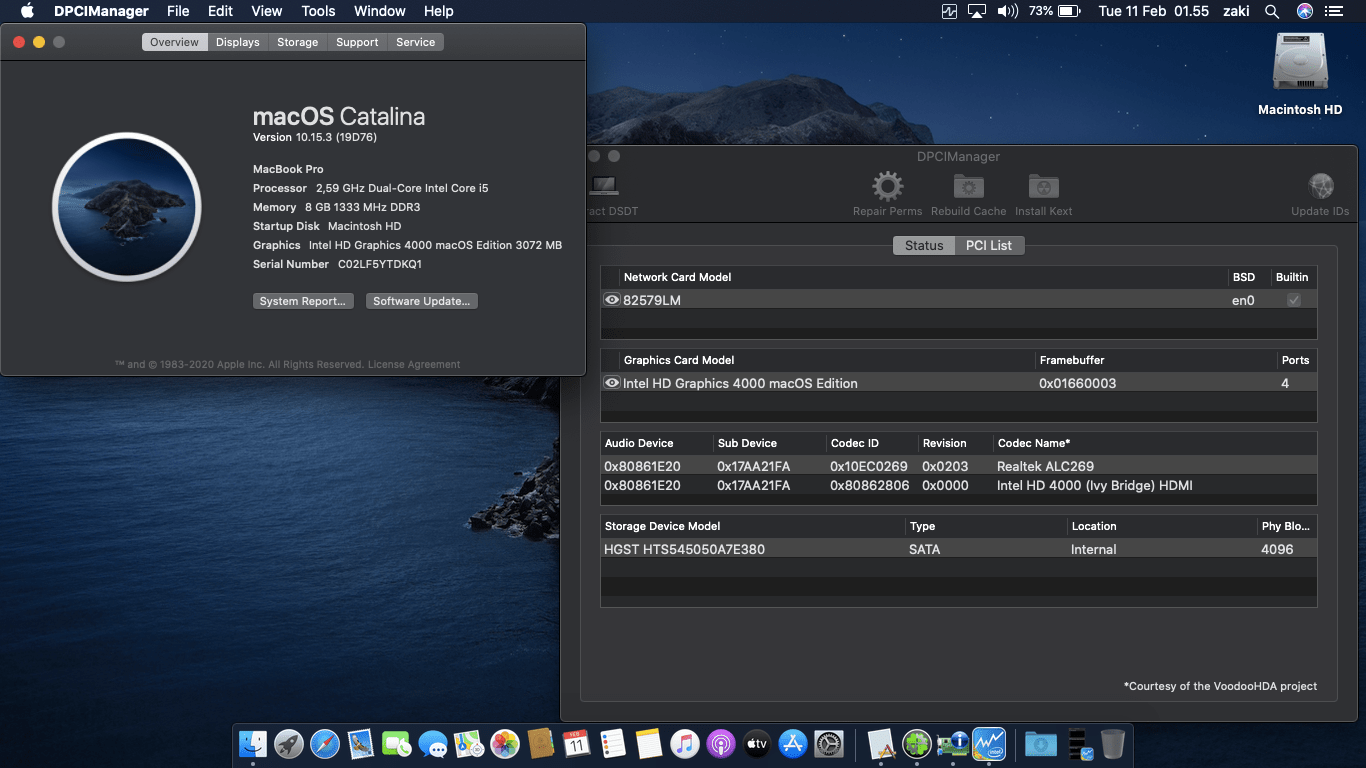Open Spotlight search in menu bar

(1272, 11)
